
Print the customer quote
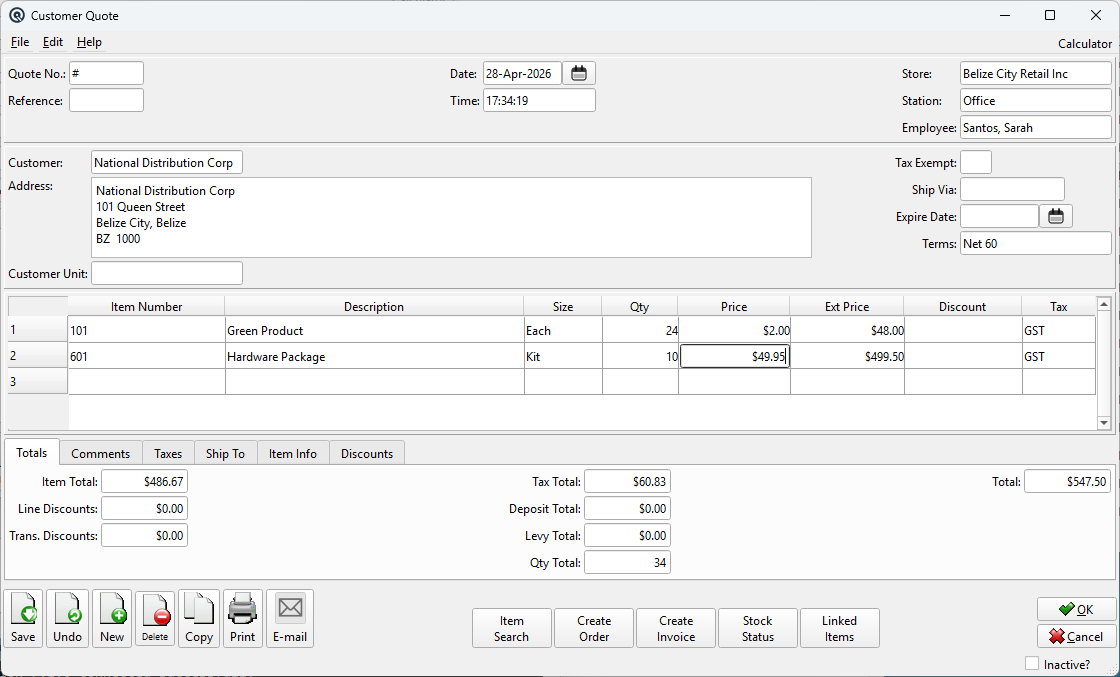(243, 618)
